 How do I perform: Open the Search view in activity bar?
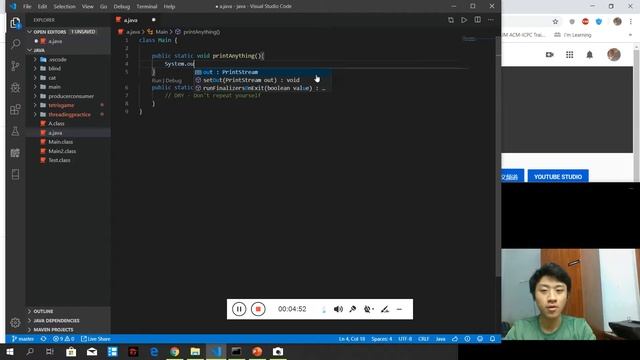[x=16, y=44]
